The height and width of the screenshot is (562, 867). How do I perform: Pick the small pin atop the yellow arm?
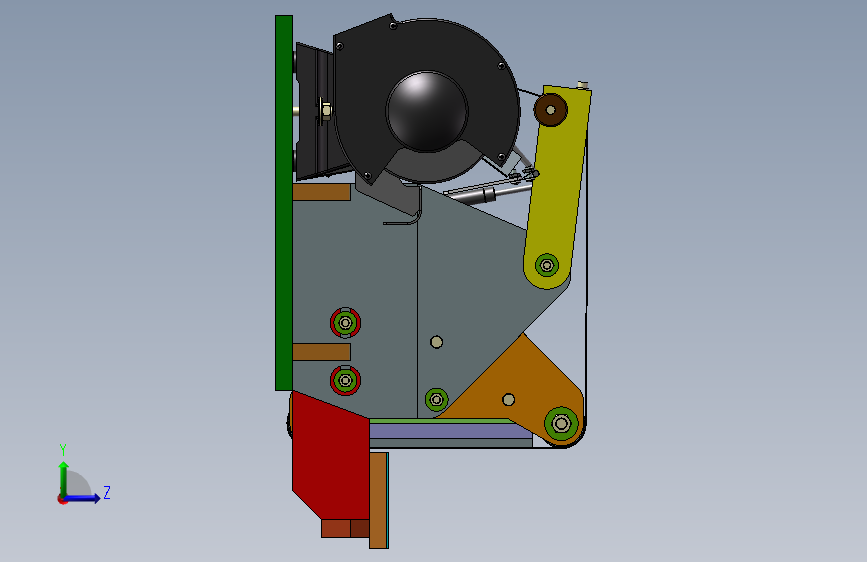[x=582, y=85]
